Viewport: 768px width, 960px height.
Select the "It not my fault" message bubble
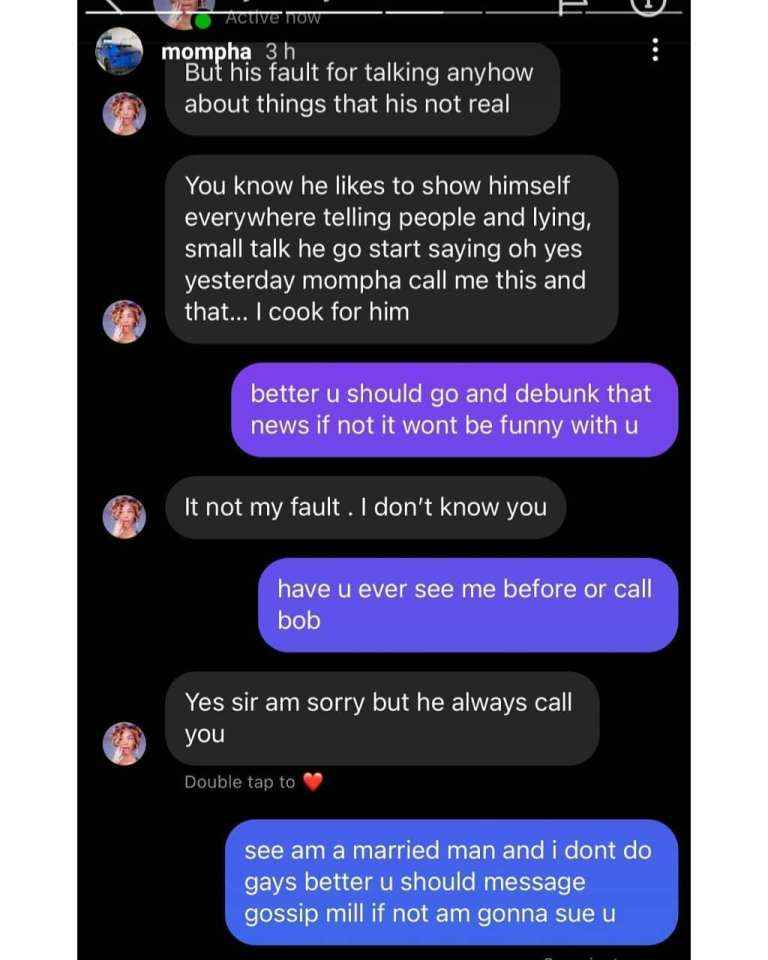[x=366, y=508]
